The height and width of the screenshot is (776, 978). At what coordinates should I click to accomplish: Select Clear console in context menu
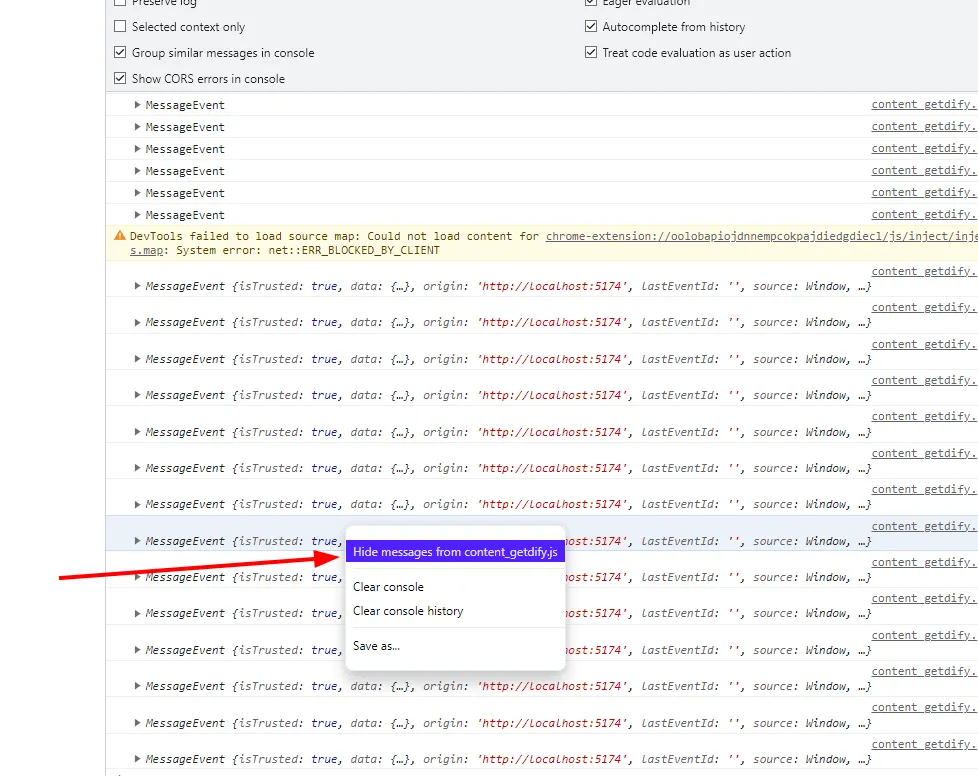[388, 587]
